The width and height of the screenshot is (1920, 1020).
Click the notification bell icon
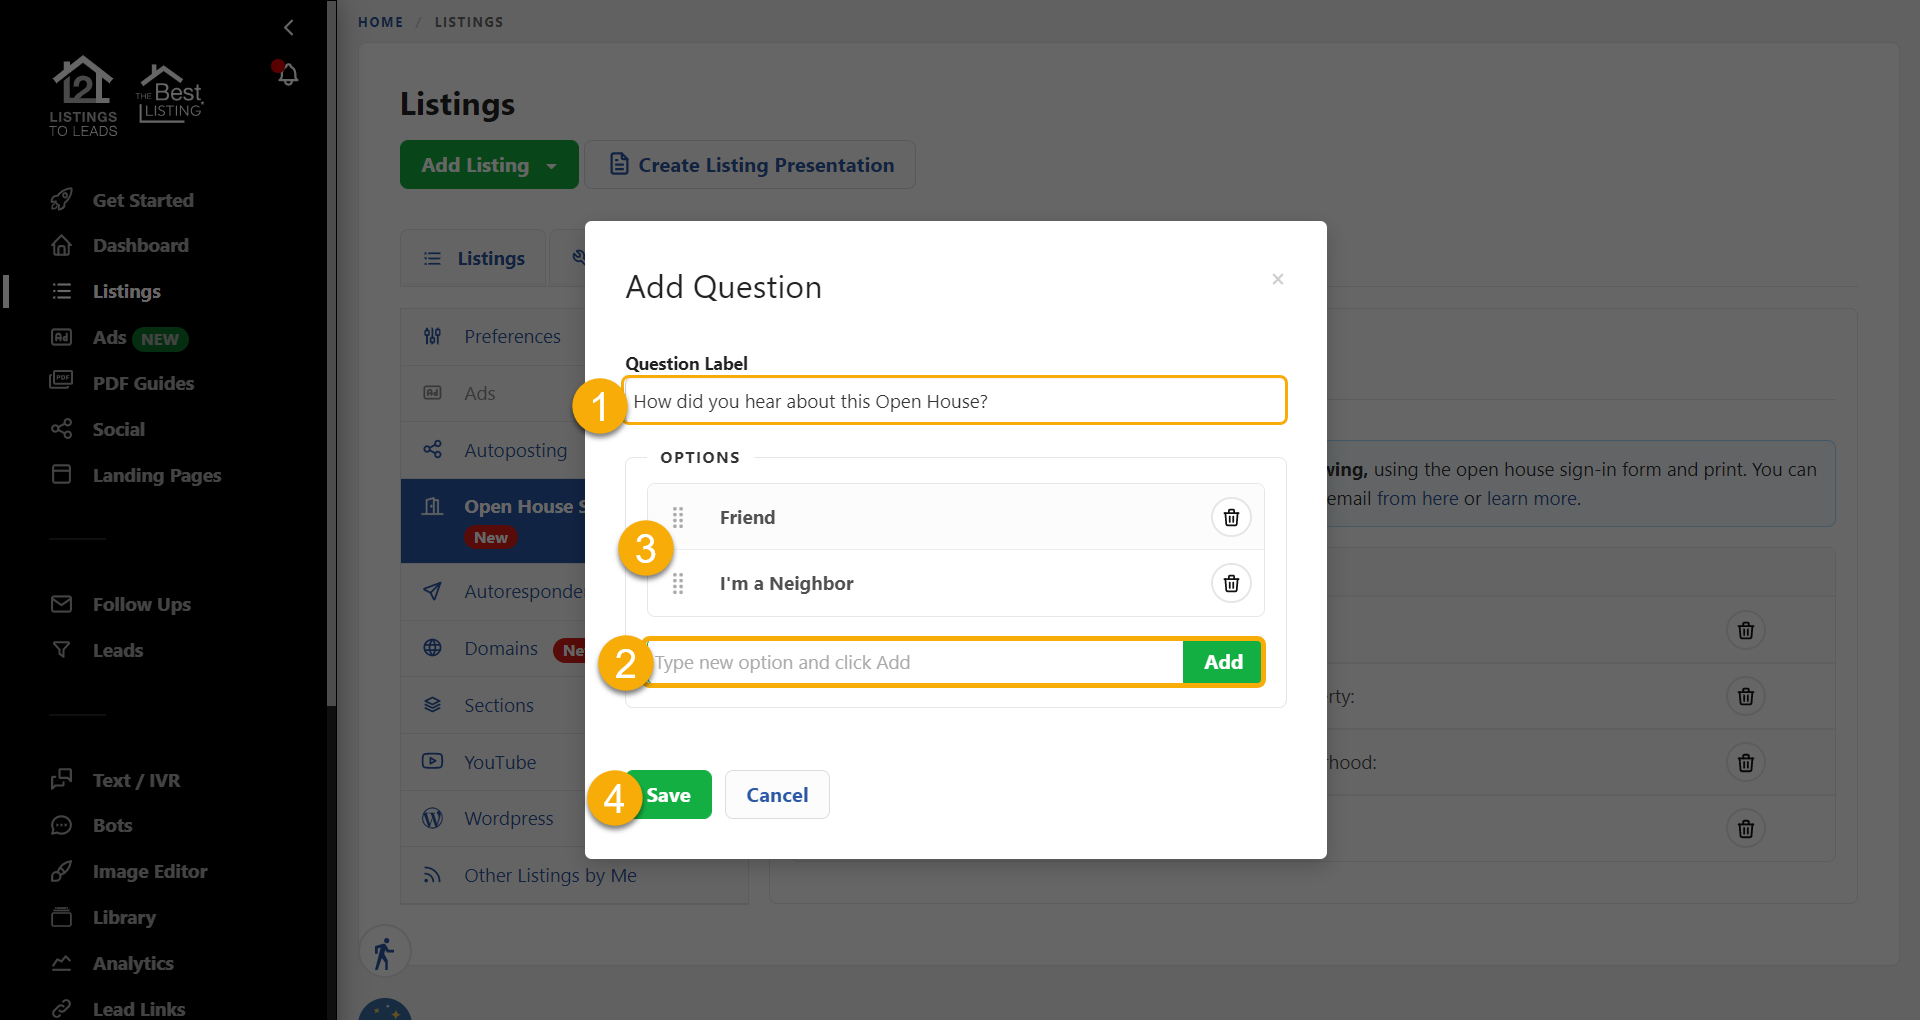[287, 74]
